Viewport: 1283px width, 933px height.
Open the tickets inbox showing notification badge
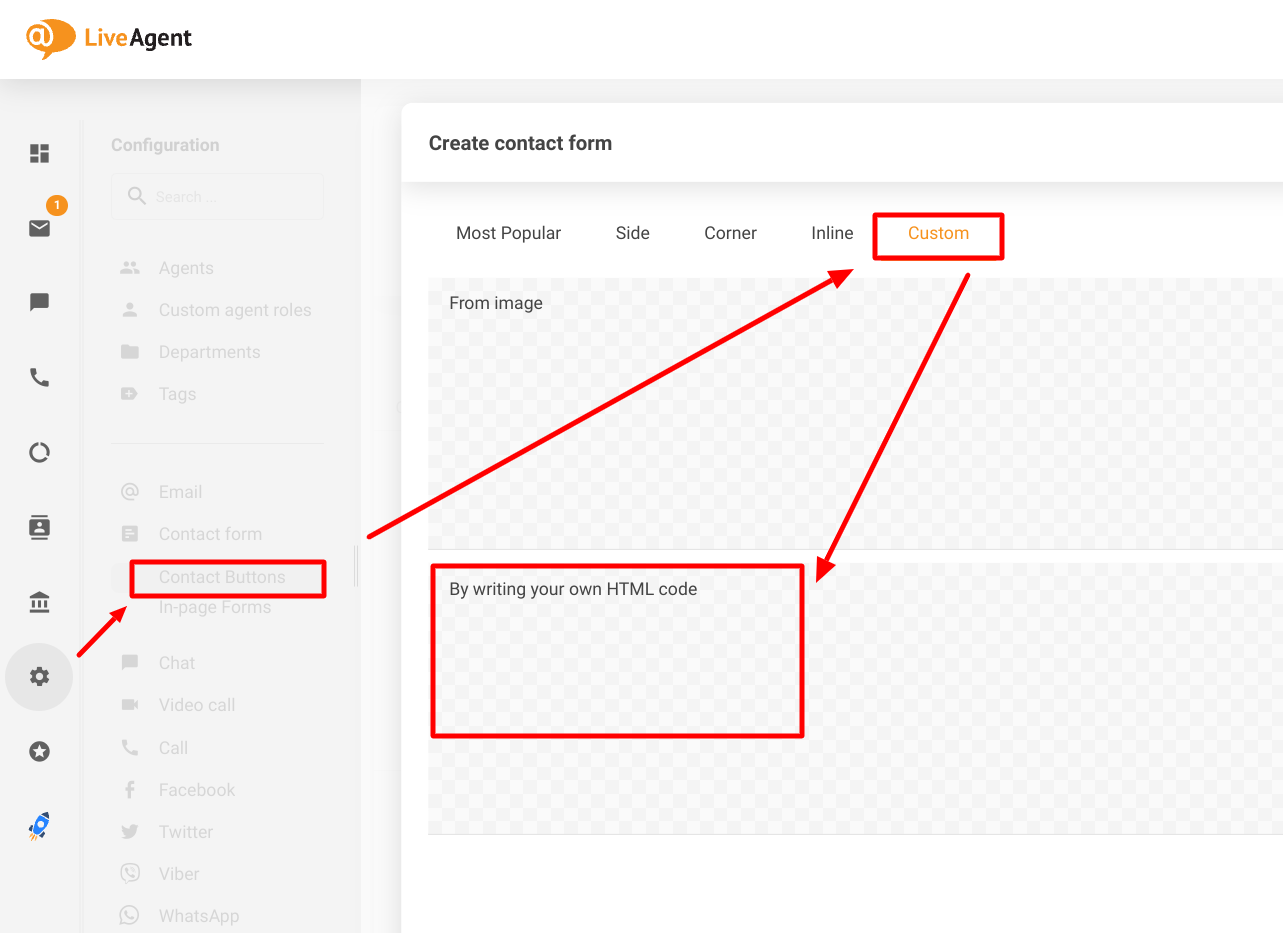[x=39, y=228]
